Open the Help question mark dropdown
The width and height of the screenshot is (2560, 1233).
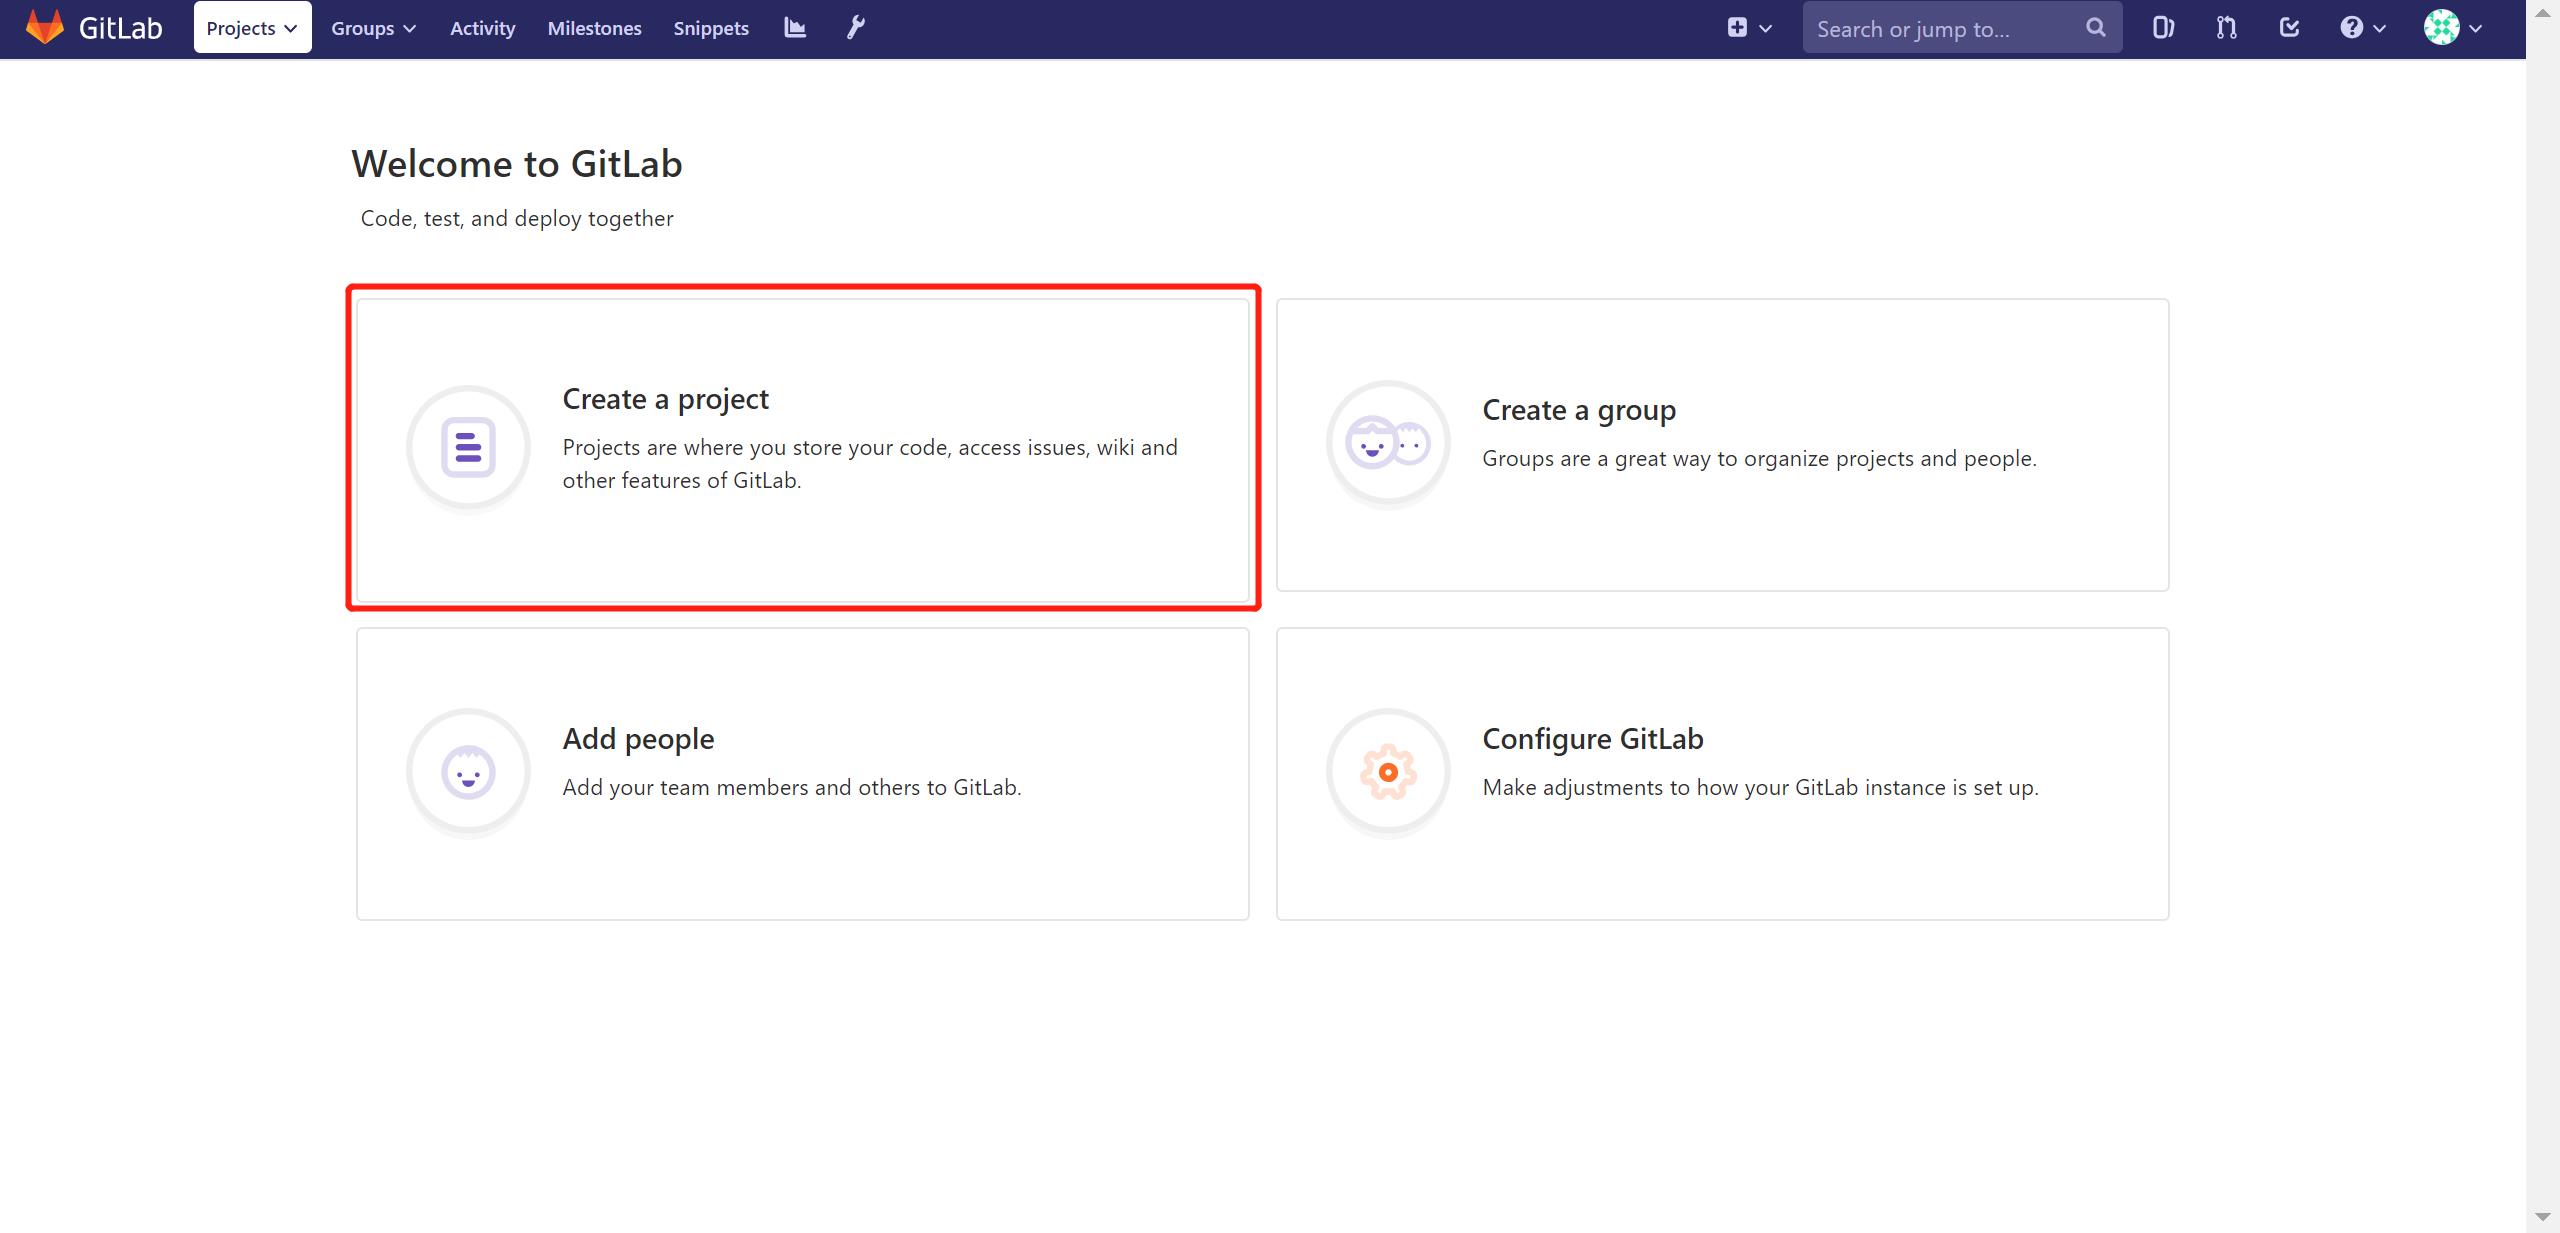[x=2362, y=28]
